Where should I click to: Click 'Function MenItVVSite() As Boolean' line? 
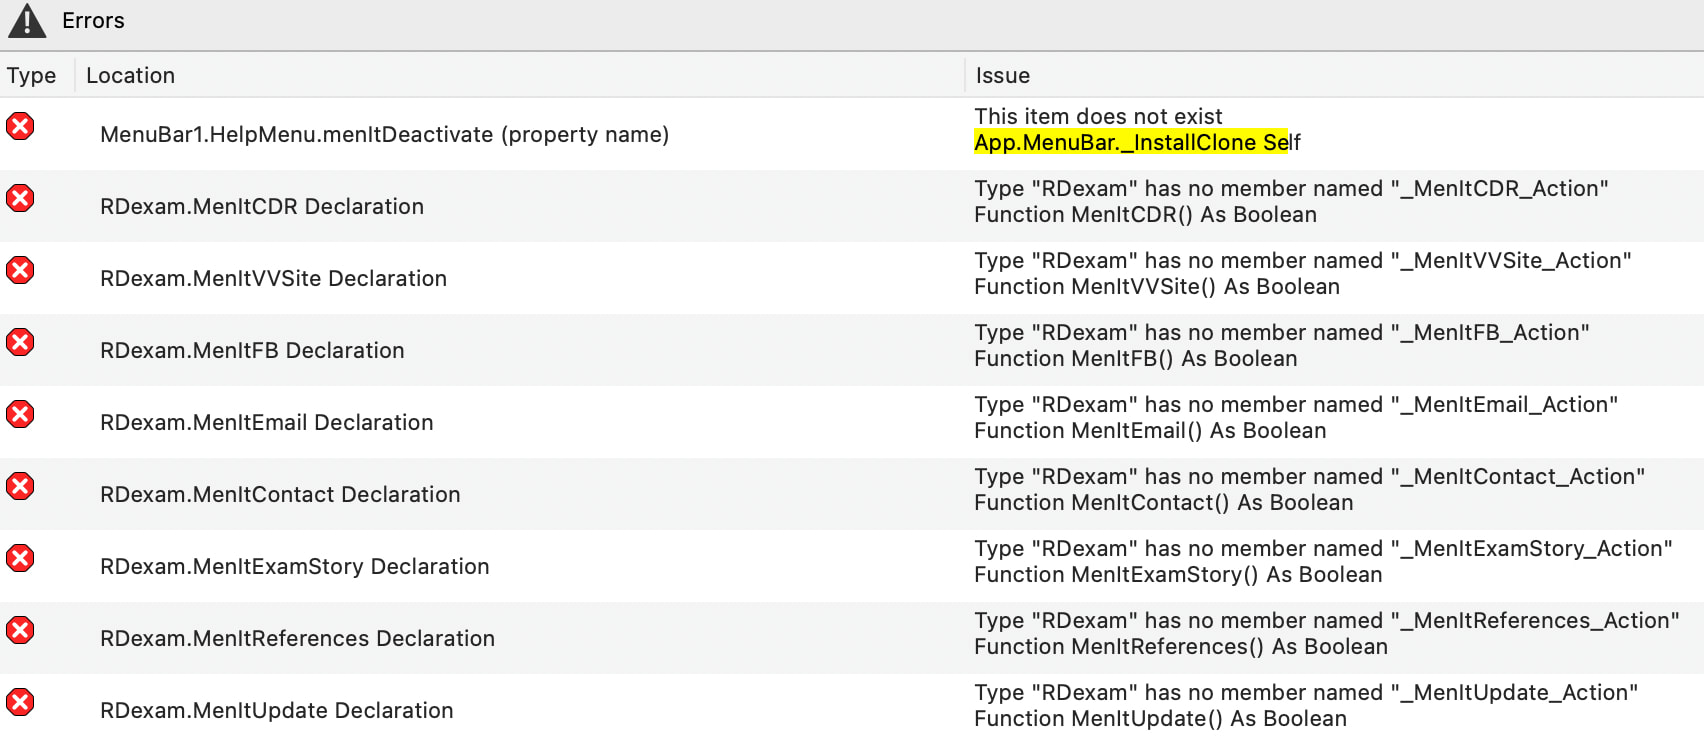1158,287
